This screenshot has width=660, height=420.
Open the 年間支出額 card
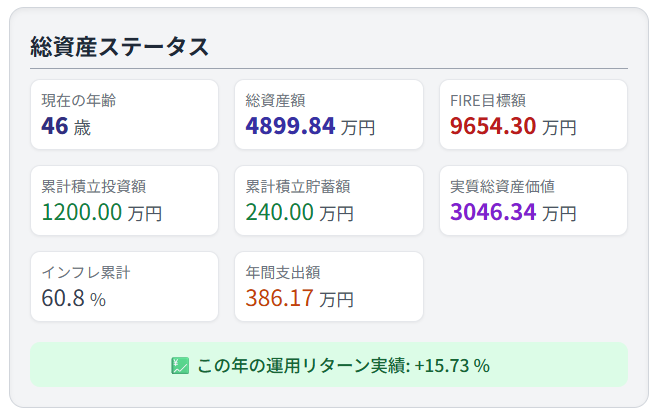click(x=329, y=287)
